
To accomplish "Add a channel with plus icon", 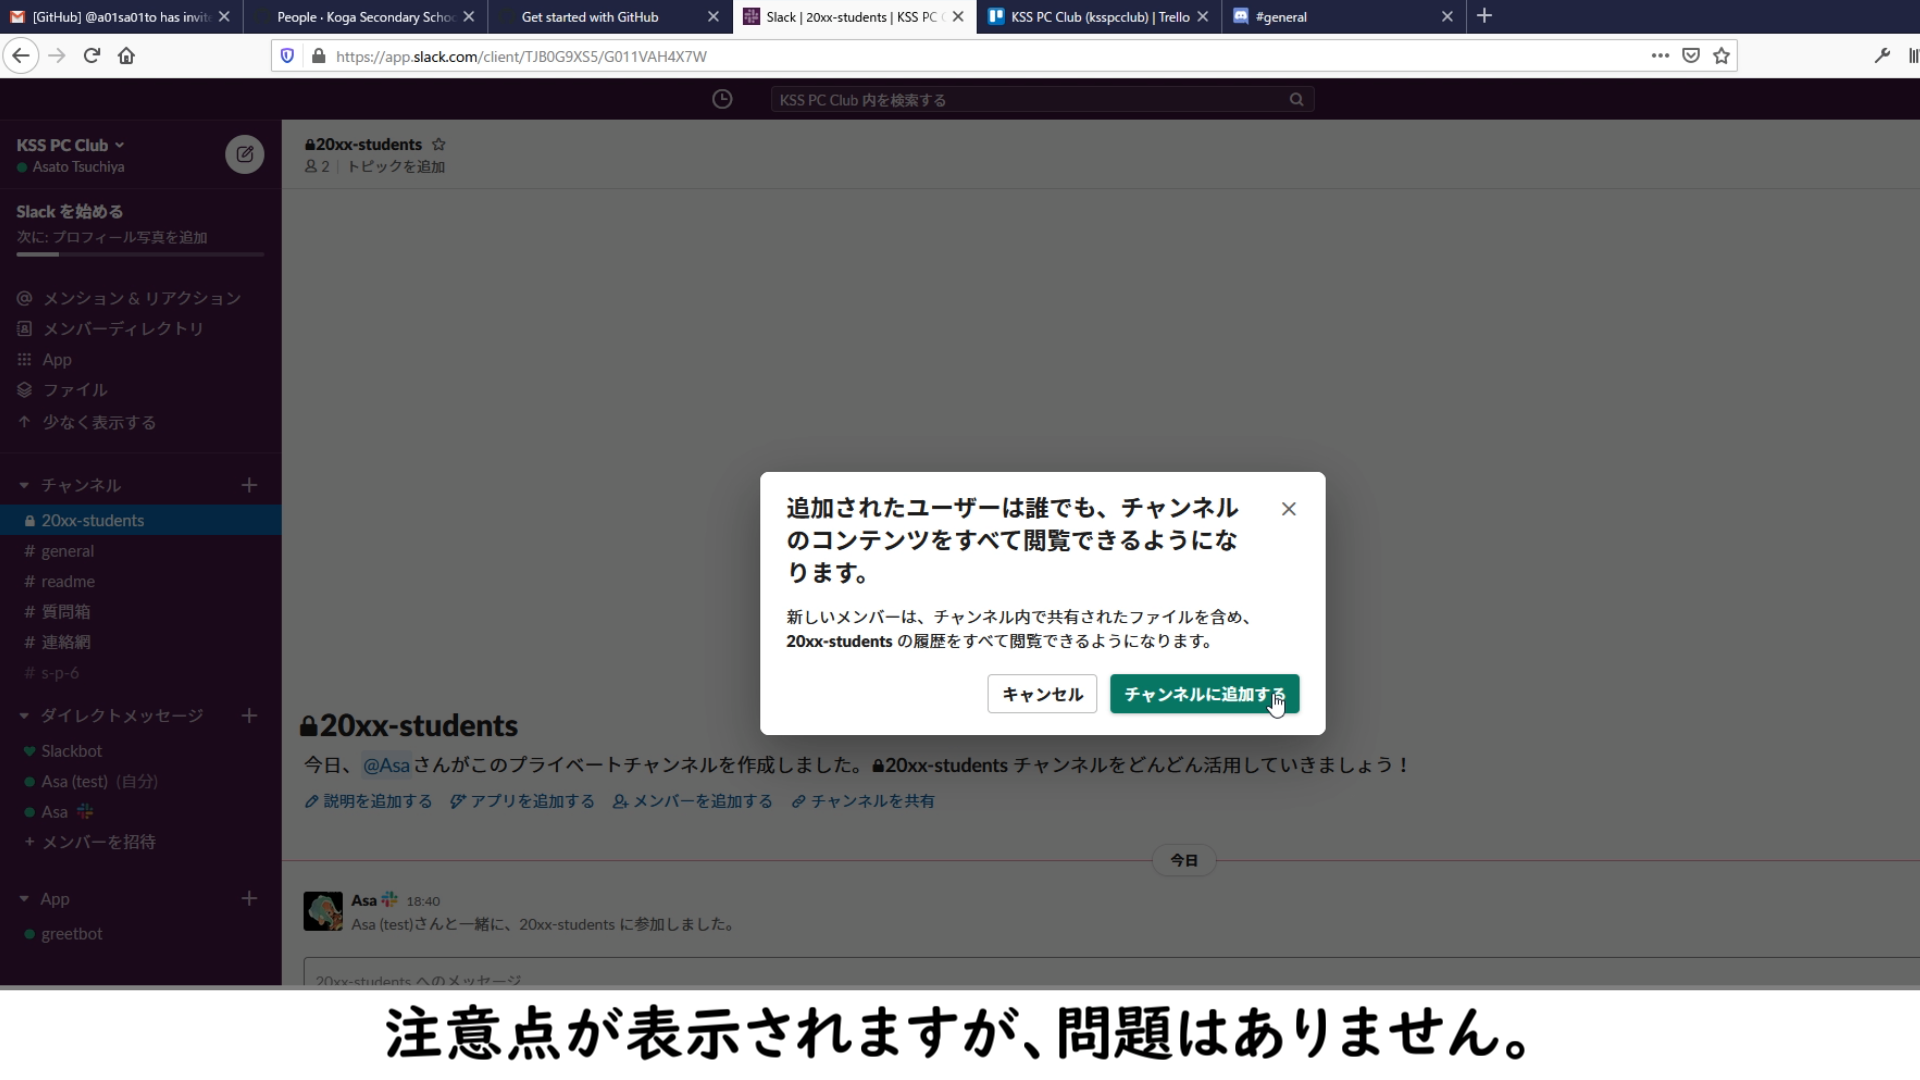I will 249,485.
